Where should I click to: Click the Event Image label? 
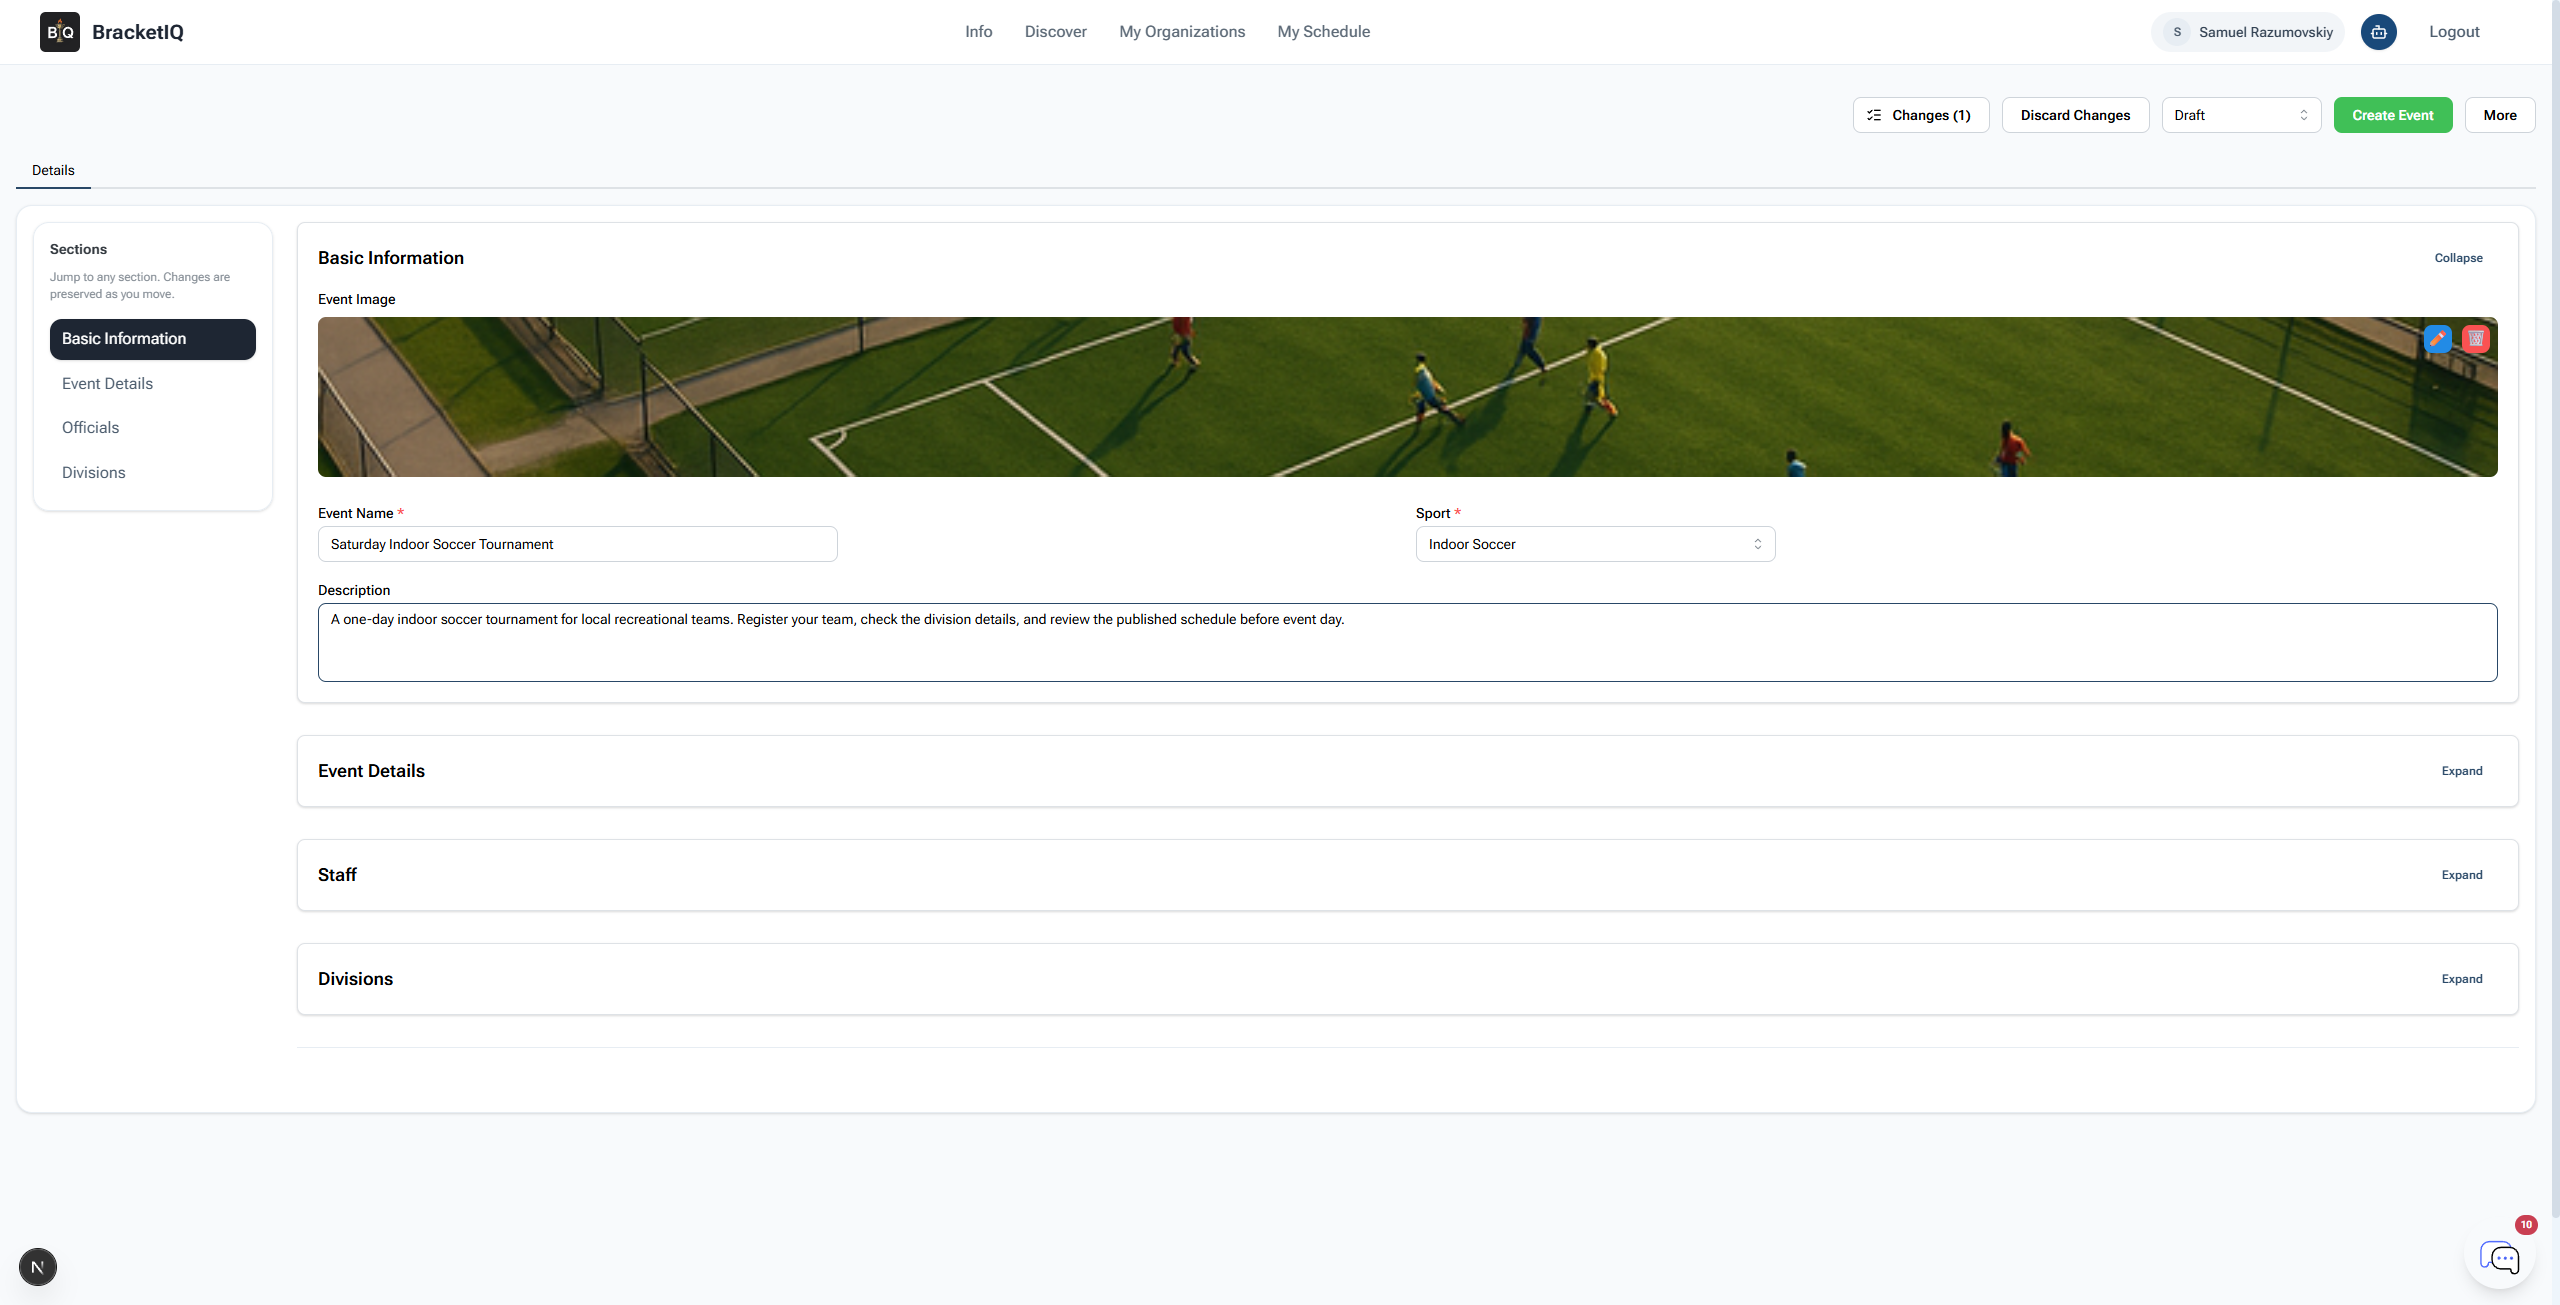coord(357,299)
